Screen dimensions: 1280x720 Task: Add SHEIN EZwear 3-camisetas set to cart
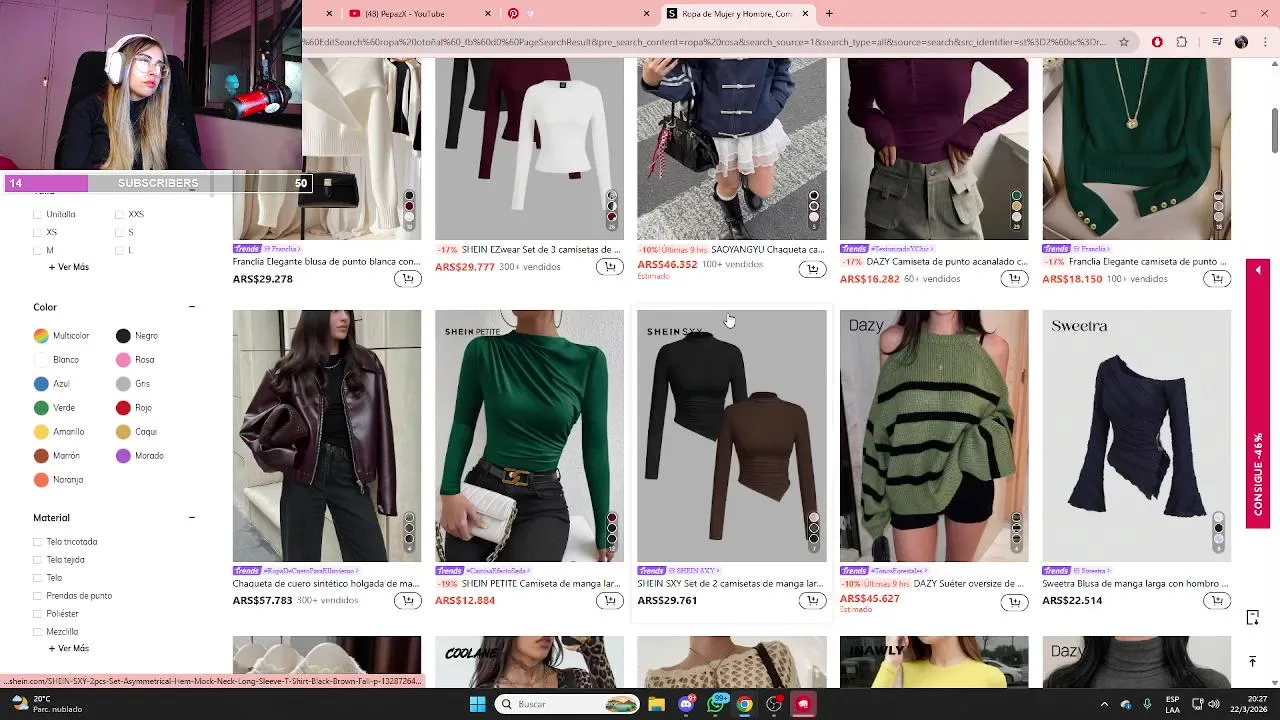609,267
